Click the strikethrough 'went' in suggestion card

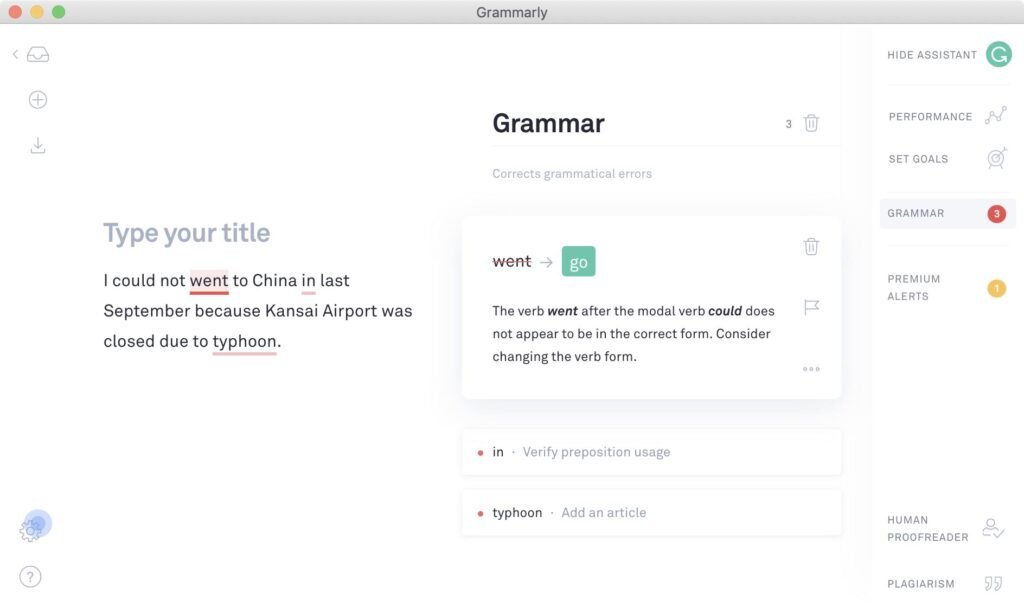(x=512, y=261)
